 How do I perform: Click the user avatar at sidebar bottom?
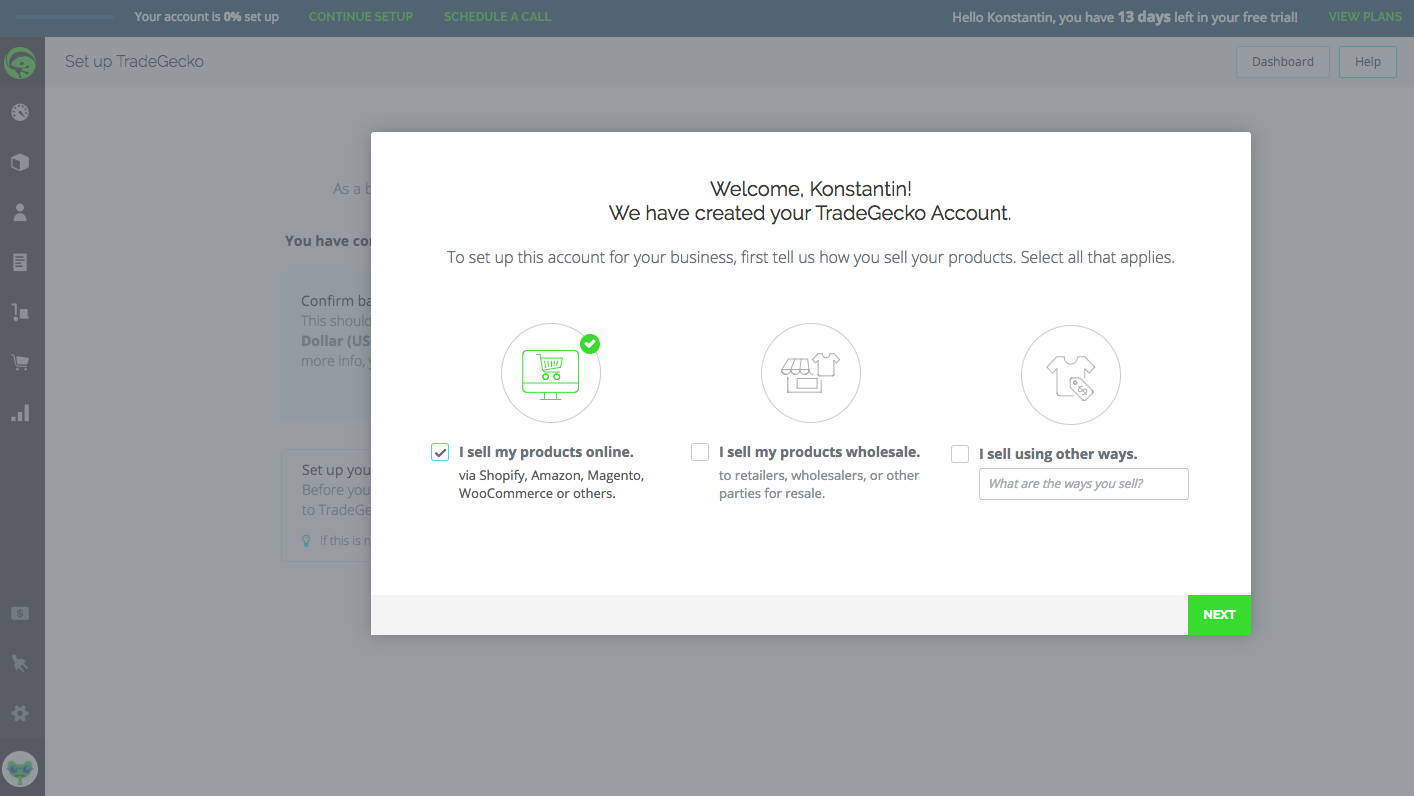[20, 769]
